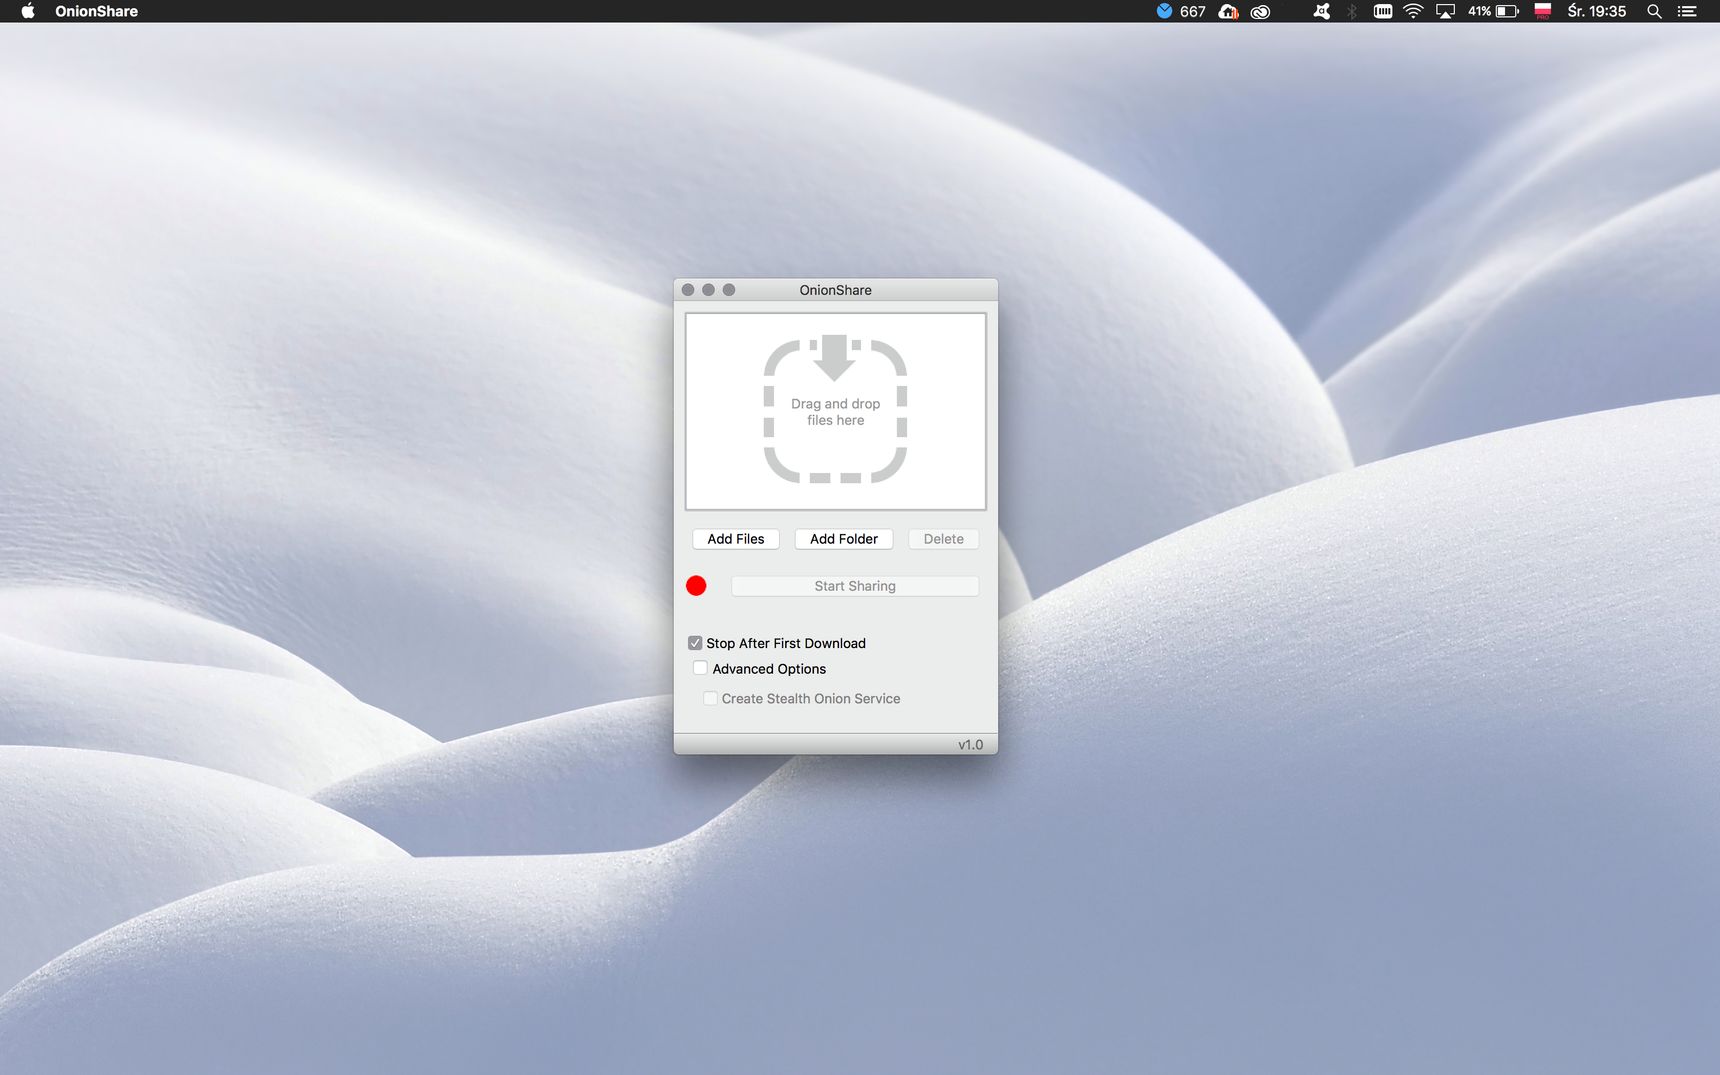The width and height of the screenshot is (1720, 1075).
Task: Open the Bluetooth status menu
Action: click(x=1352, y=11)
